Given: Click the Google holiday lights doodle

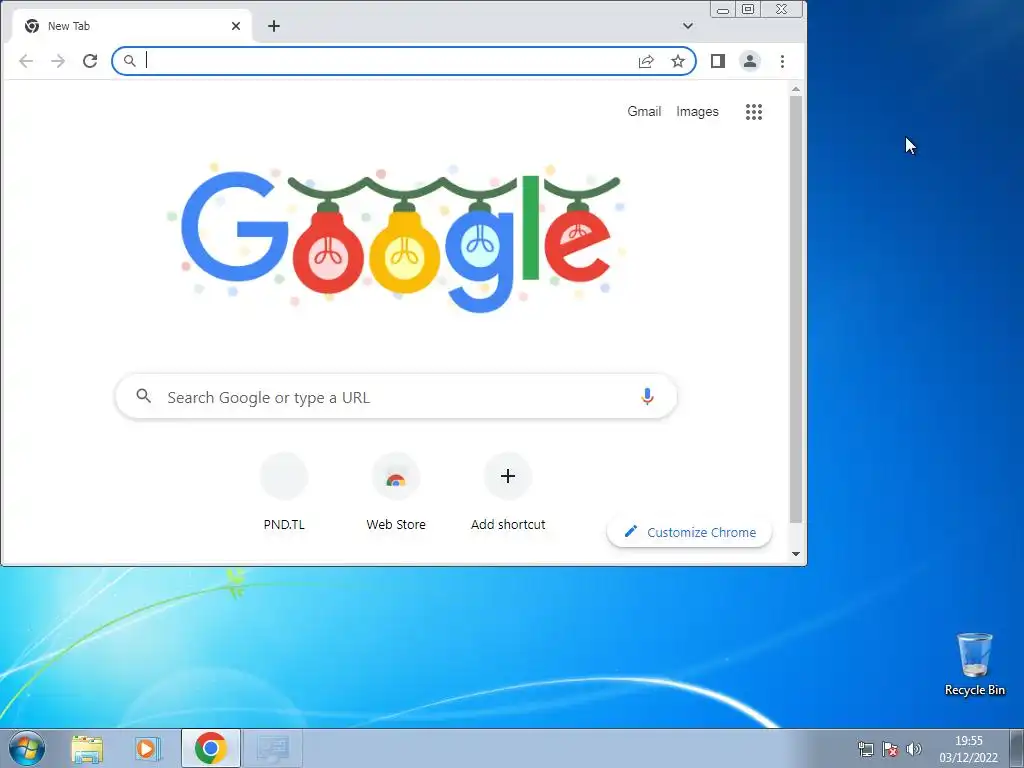Looking at the screenshot, I should pos(396,238).
